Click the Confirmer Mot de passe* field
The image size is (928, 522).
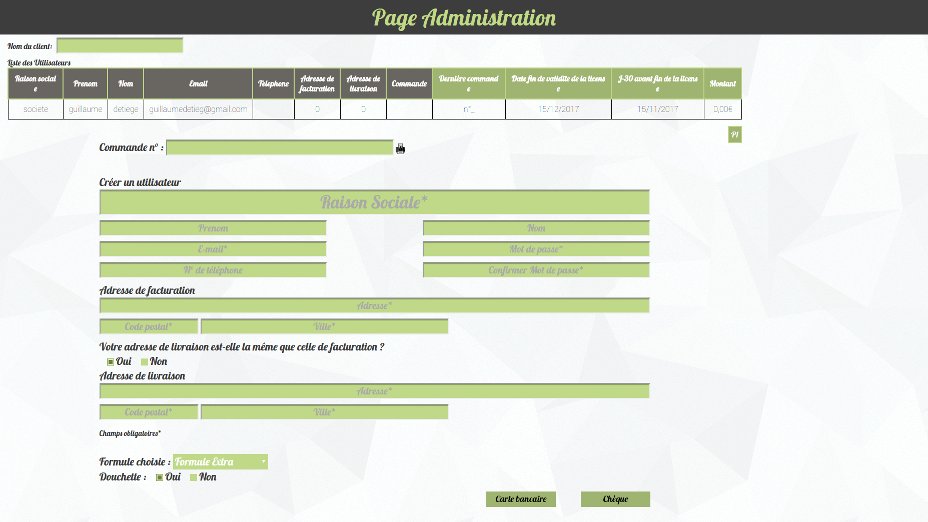(x=536, y=270)
